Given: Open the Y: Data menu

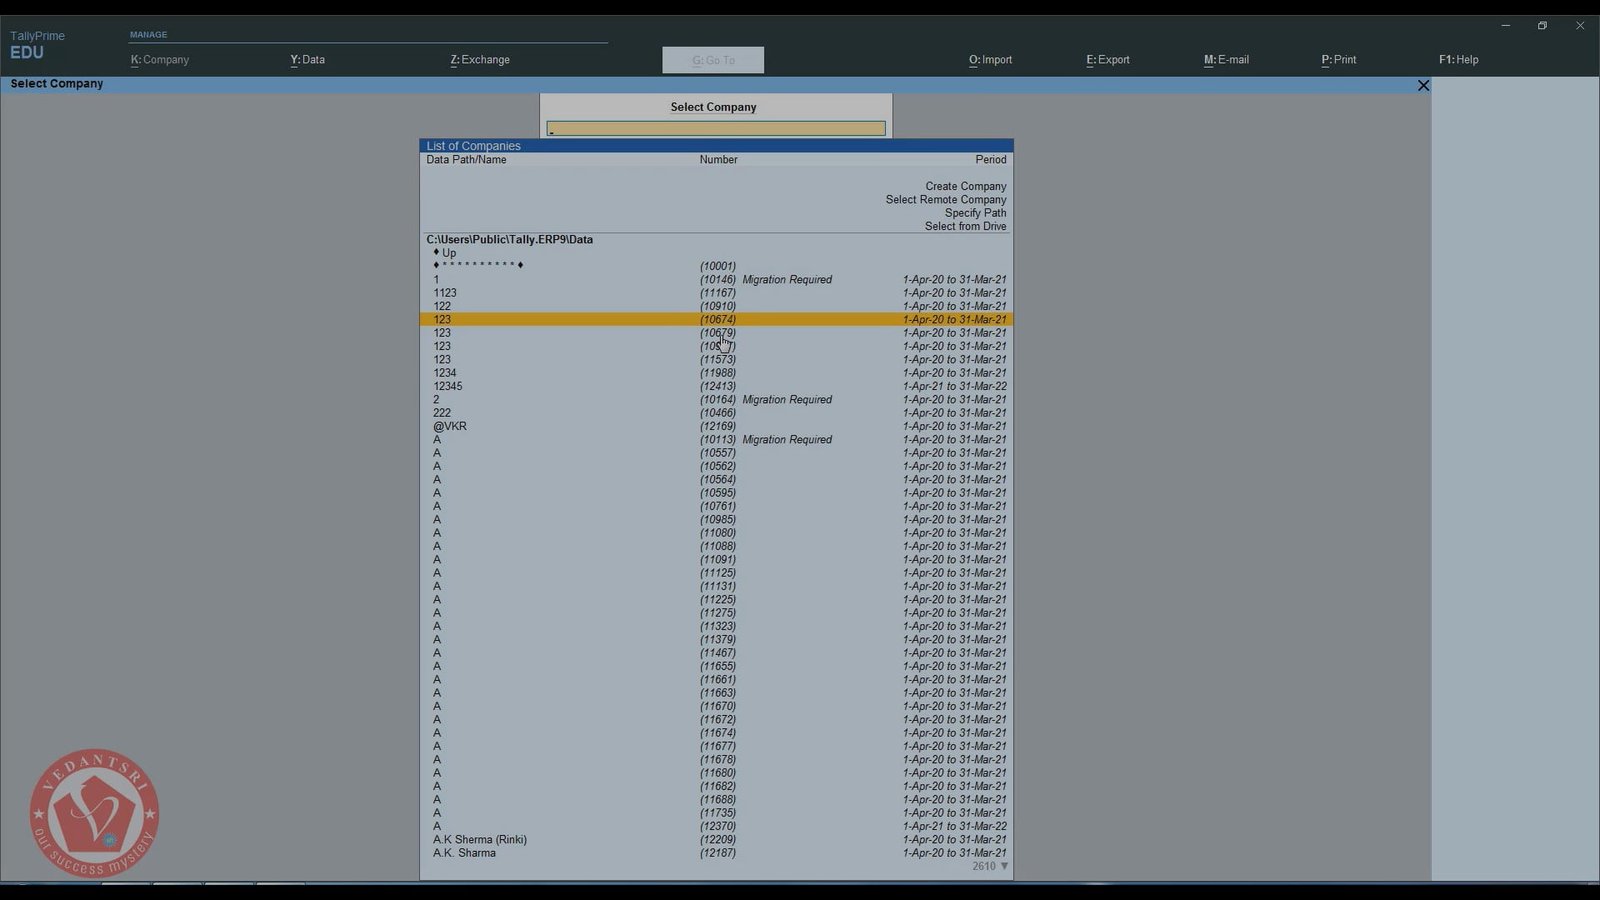Looking at the screenshot, I should coord(307,60).
